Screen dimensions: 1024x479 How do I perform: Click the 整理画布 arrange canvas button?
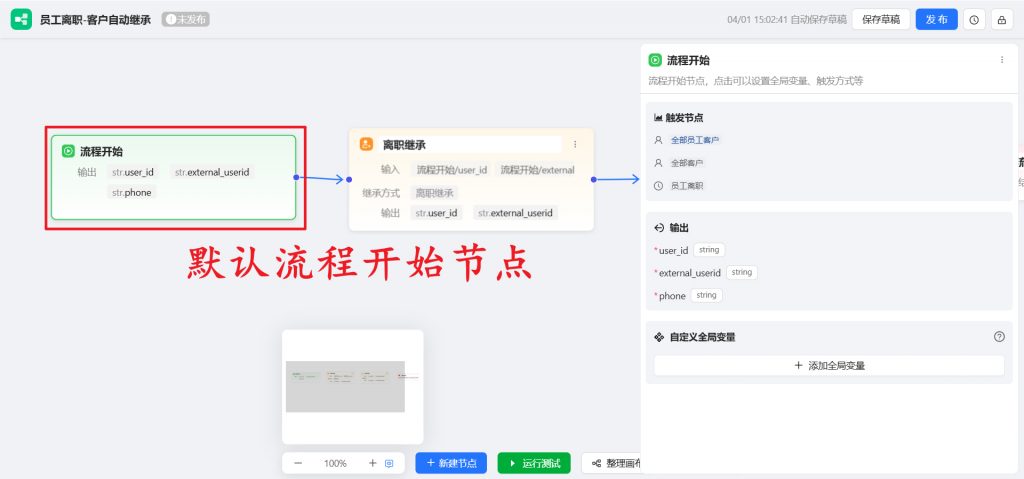pyautogui.click(x=611, y=463)
